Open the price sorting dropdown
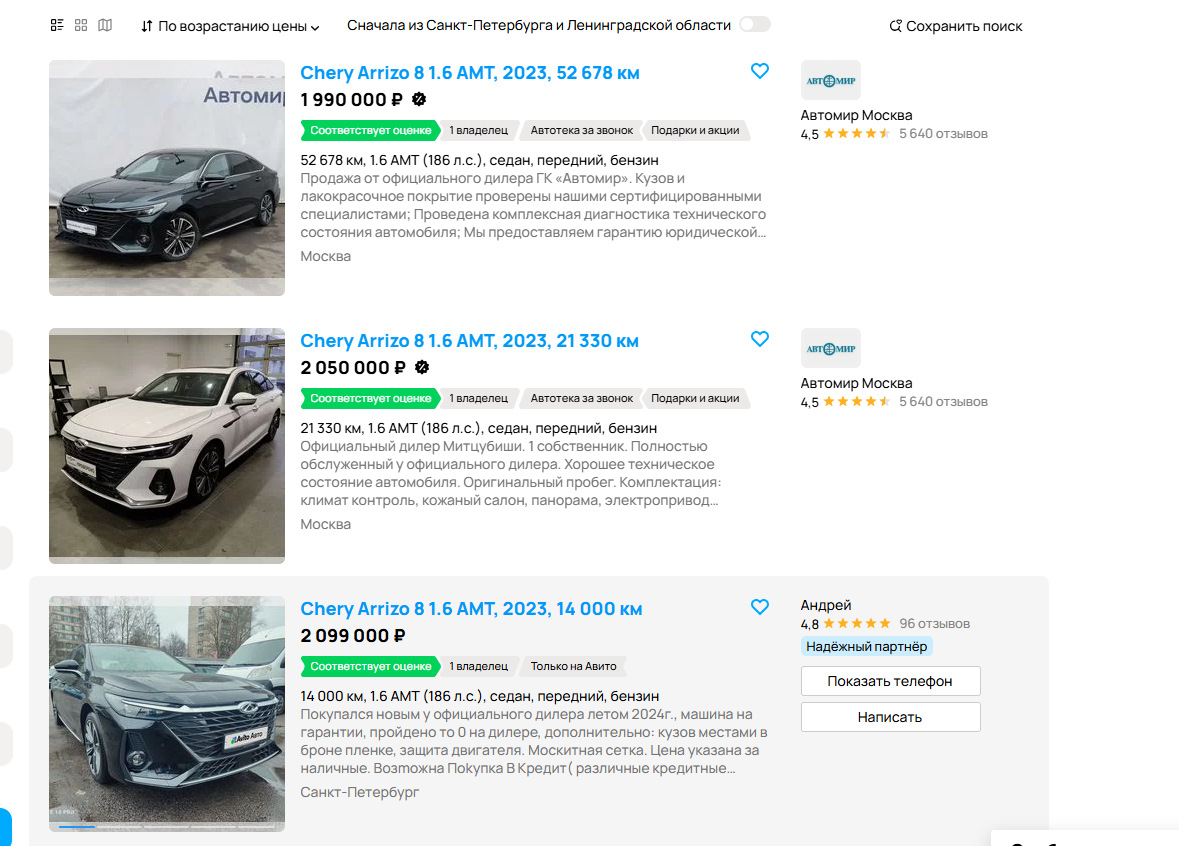 point(230,26)
